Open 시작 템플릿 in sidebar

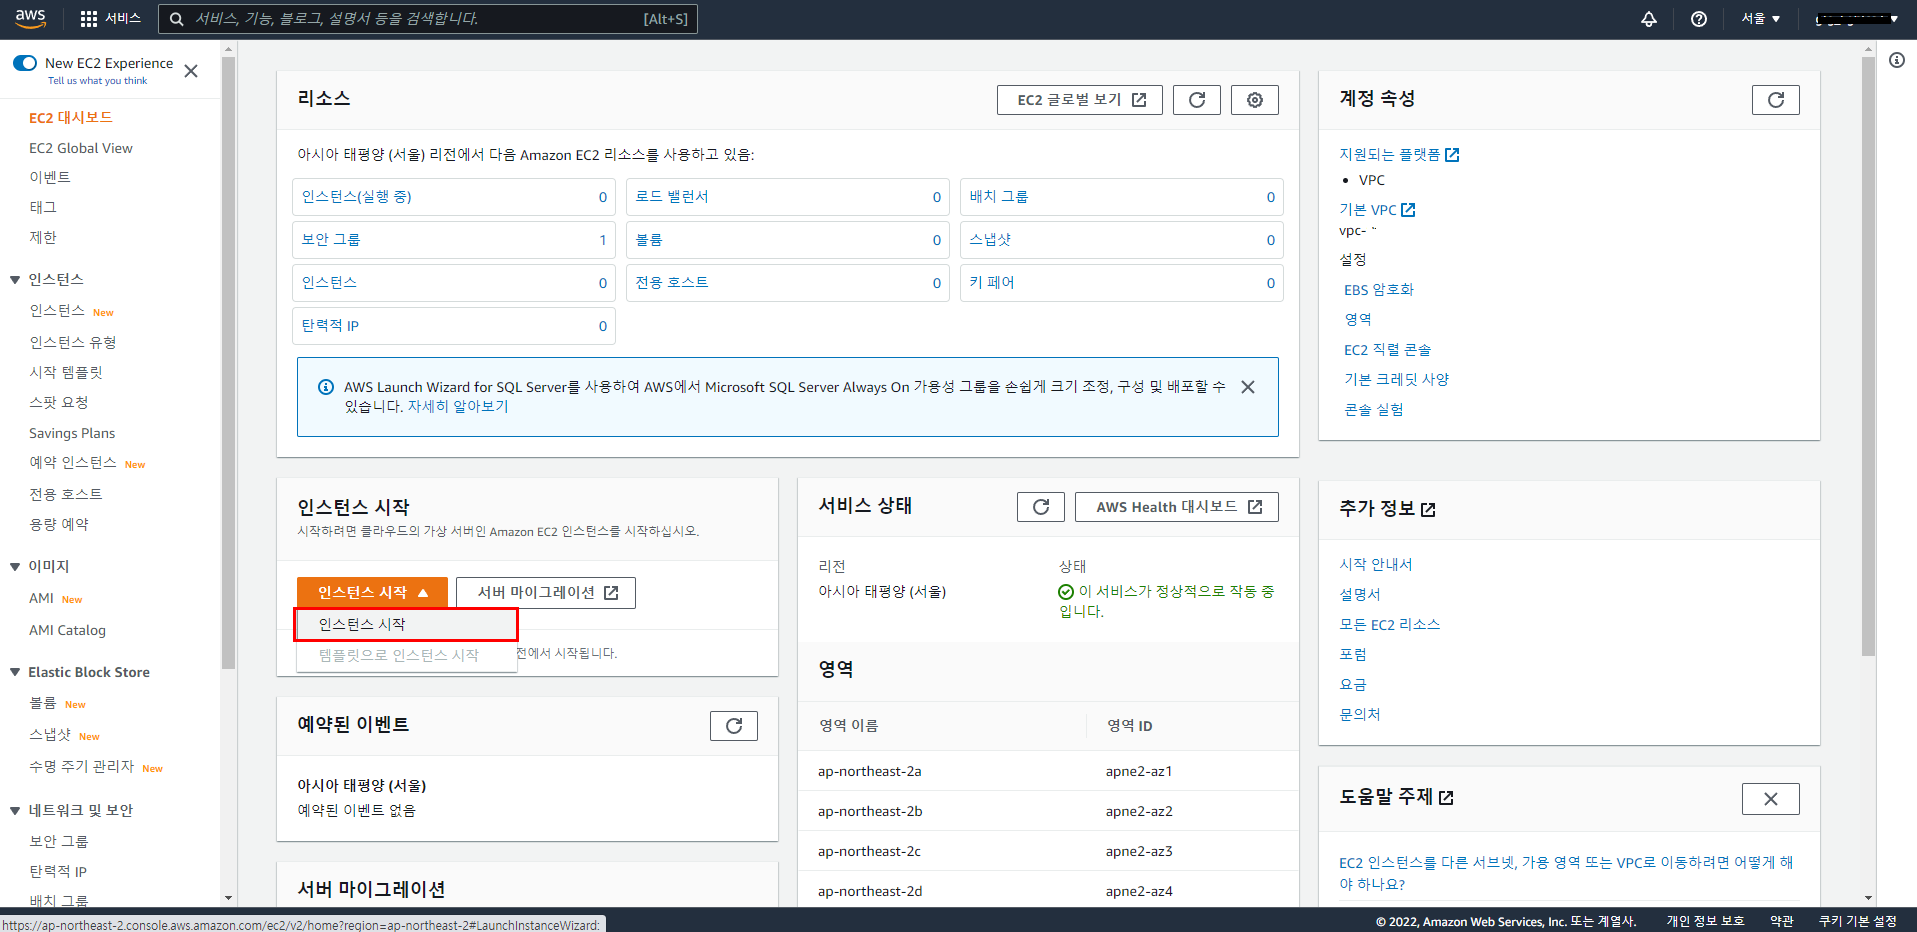click(x=66, y=372)
